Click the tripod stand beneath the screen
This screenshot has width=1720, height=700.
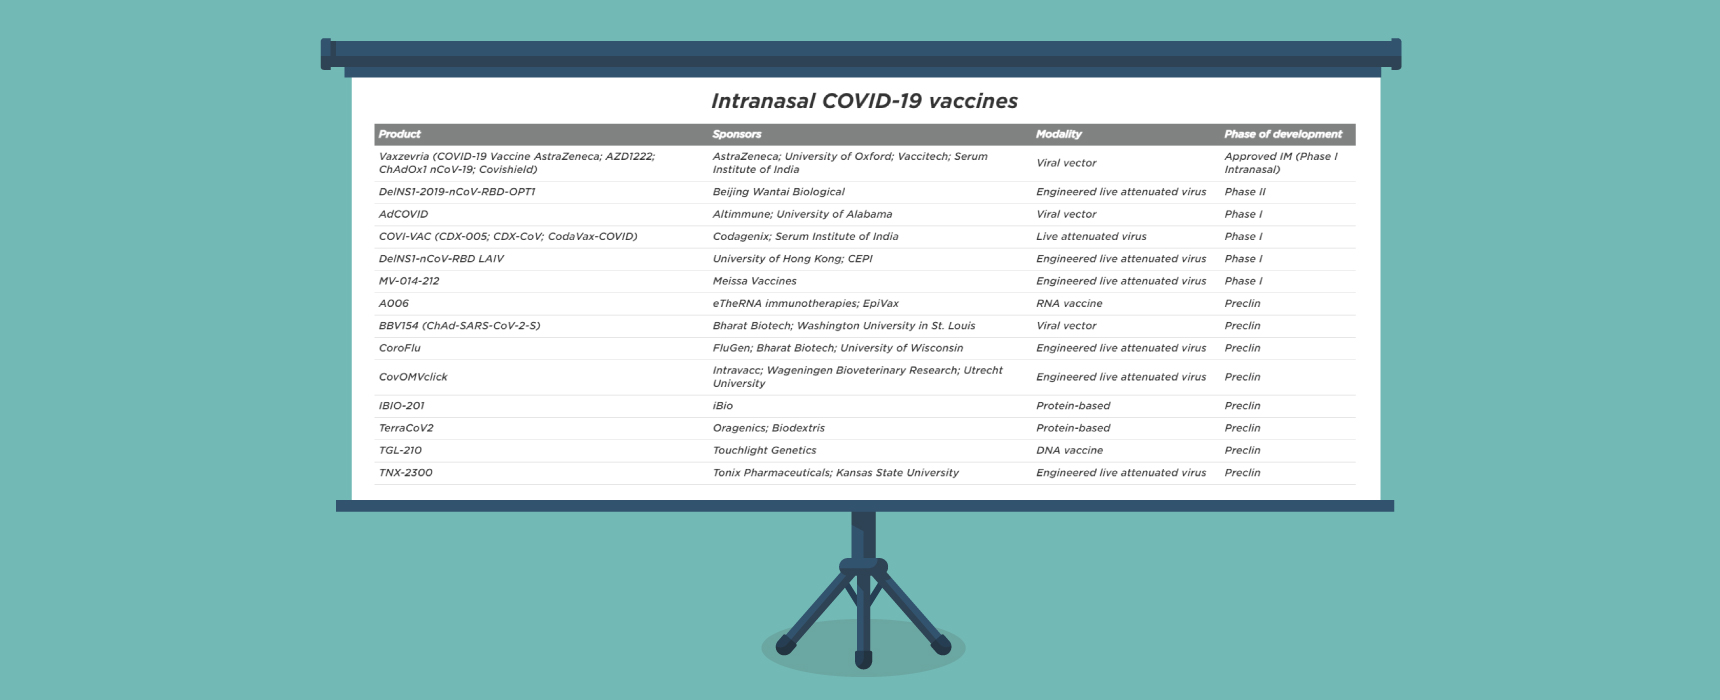863,590
